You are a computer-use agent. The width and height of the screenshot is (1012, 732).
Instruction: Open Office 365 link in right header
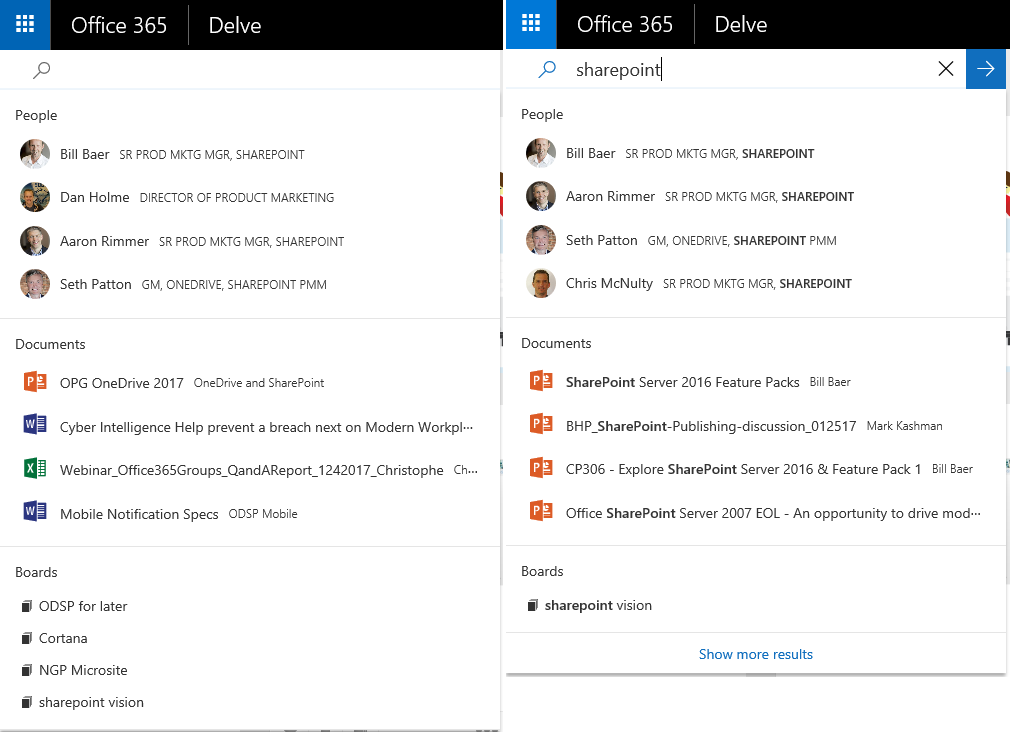(625, 25)
